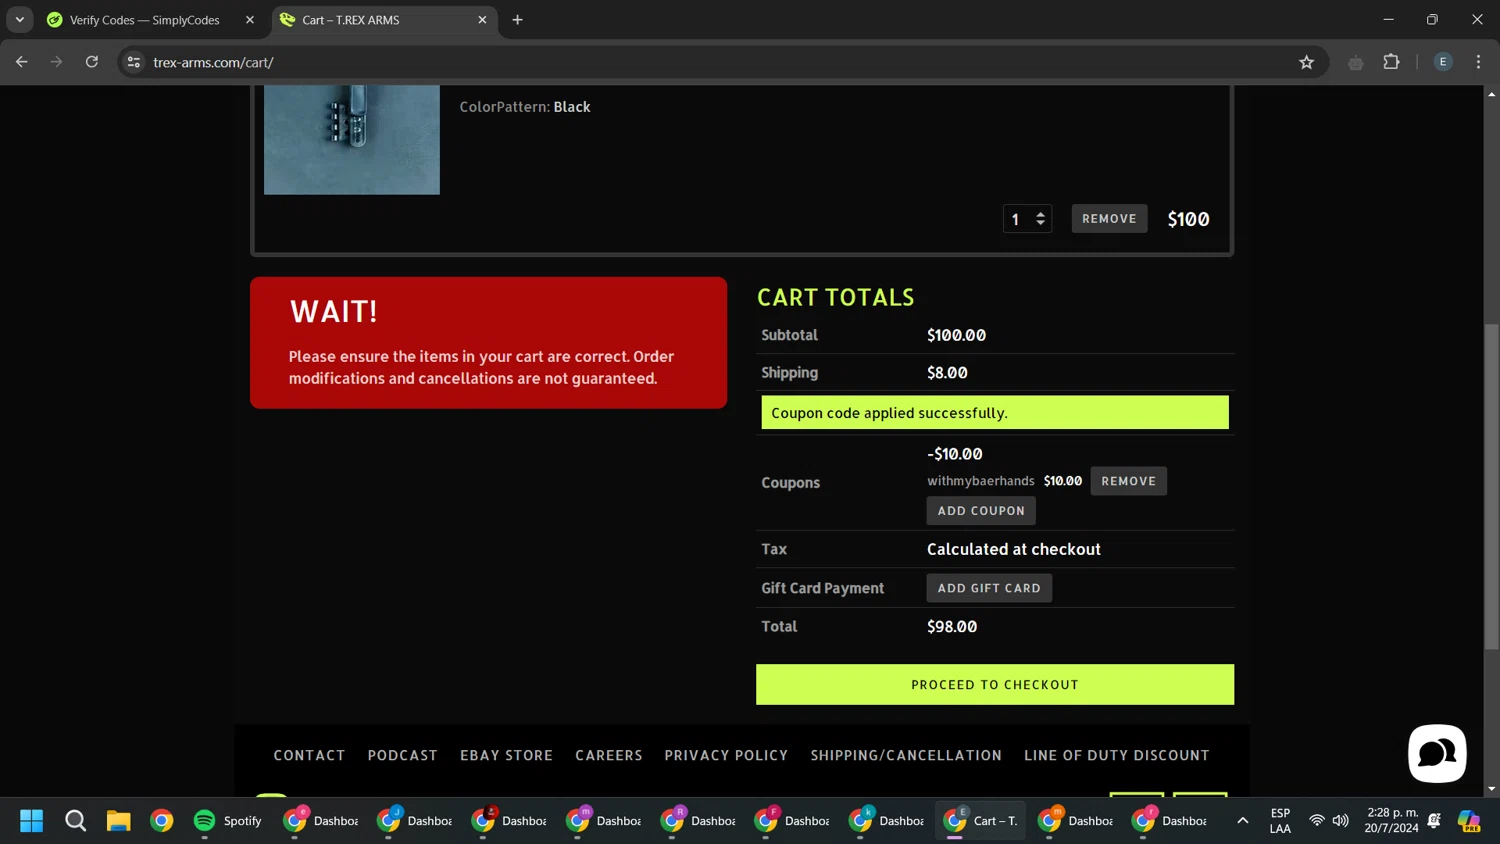Image resolution: width=1500 pixels, height=844 pixels.
Task: Click the "Calculated at checkout" tax text
Action: 1014,549
